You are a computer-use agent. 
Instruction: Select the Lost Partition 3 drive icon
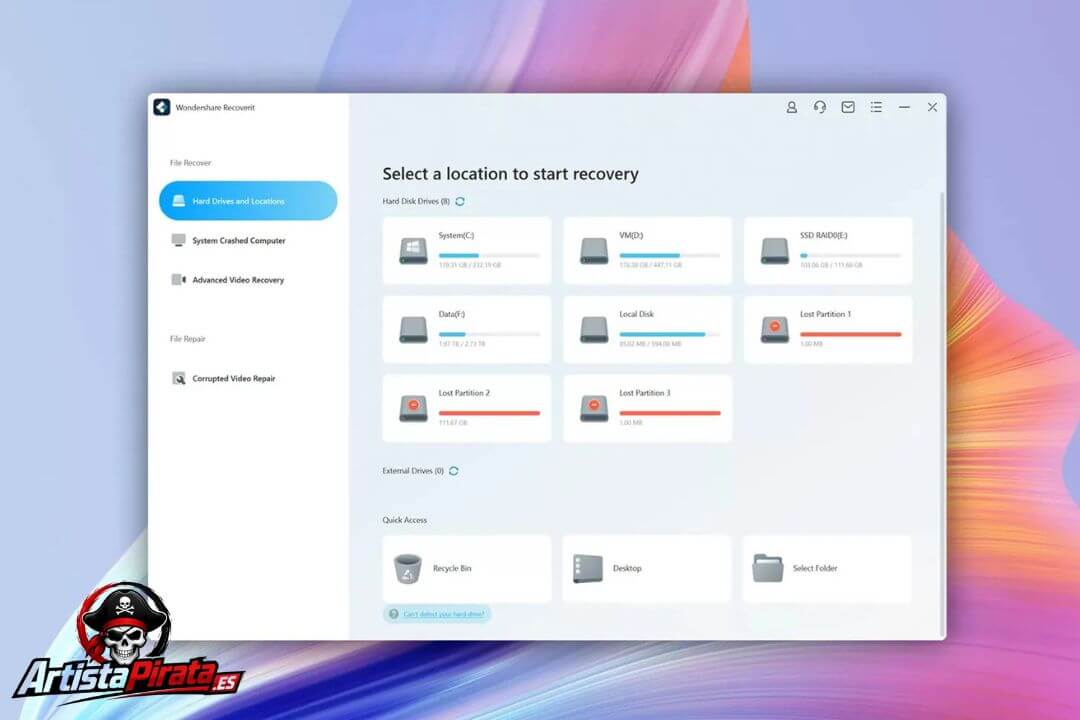[594, 409]
